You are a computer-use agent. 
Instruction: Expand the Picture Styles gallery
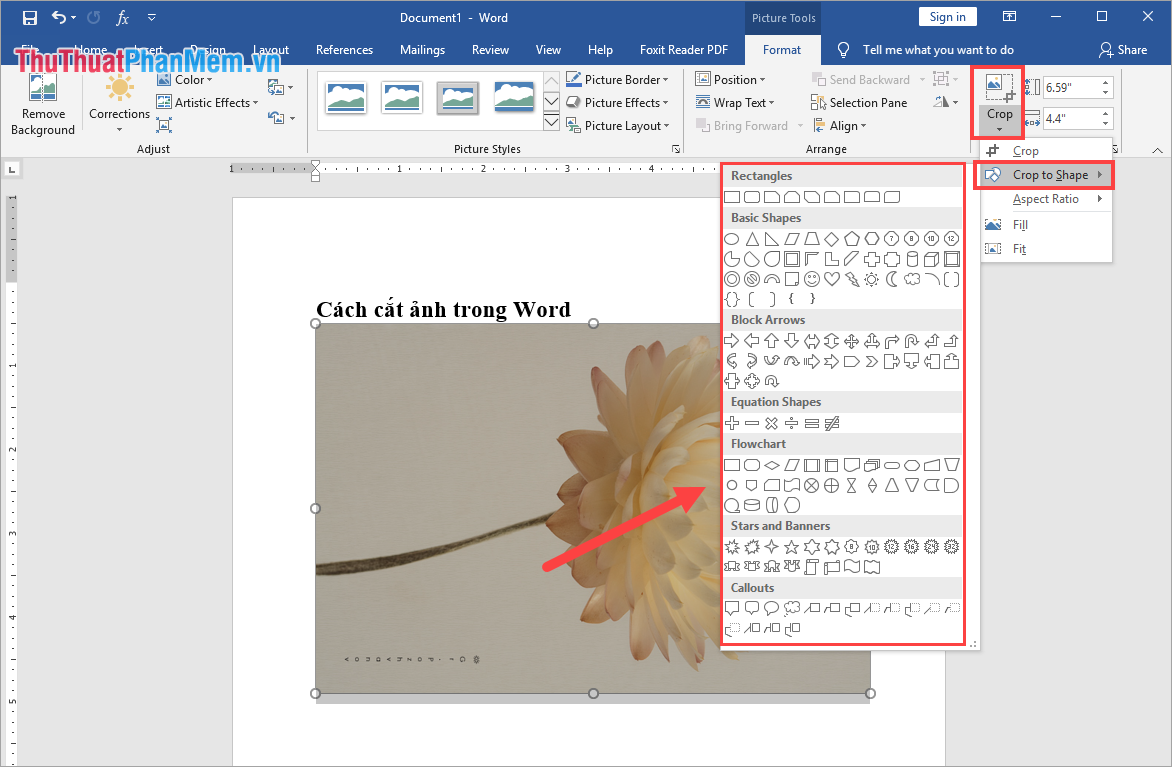click(551, 123)
